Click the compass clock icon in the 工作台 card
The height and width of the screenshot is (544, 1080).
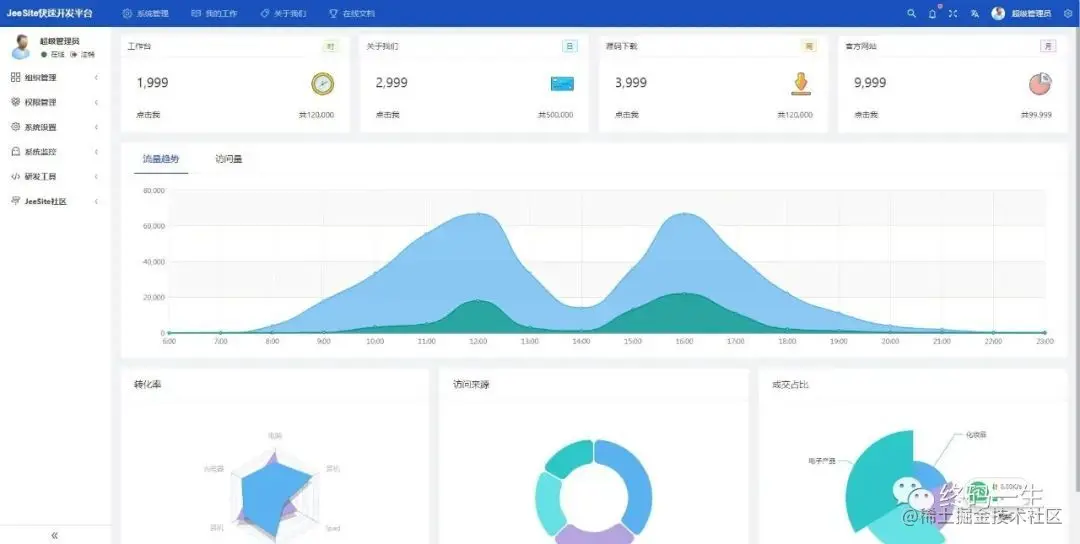[322, 84]
